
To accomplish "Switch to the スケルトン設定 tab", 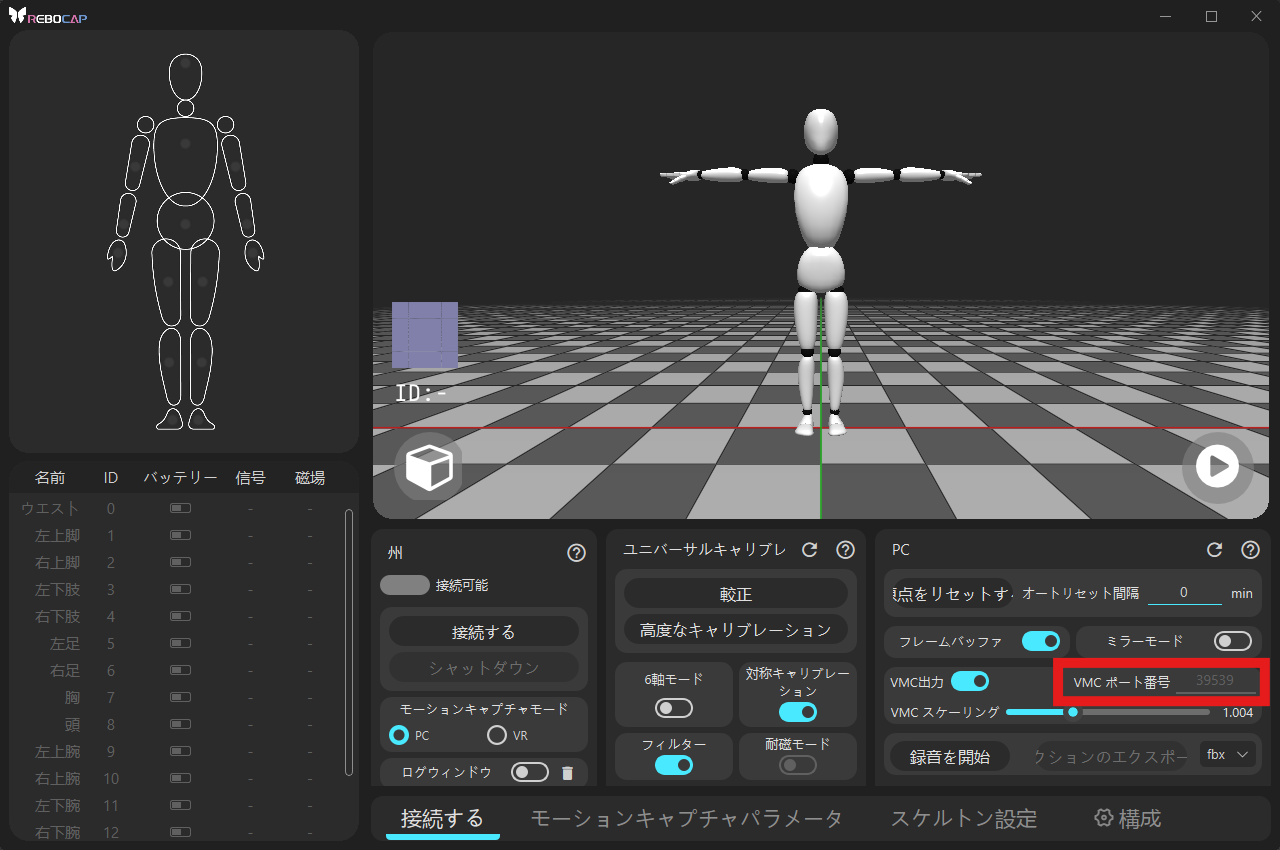I will (x=964, y=819).
